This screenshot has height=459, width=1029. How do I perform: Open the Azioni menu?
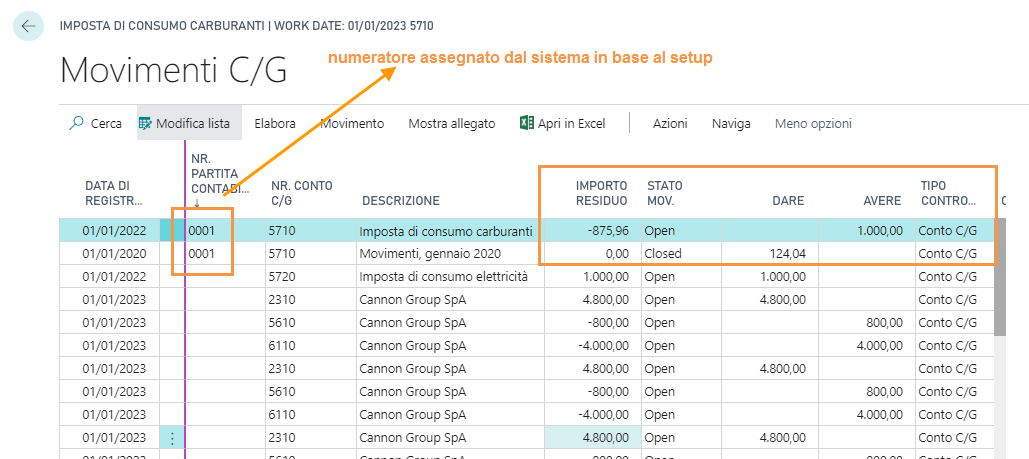point(670,124)
